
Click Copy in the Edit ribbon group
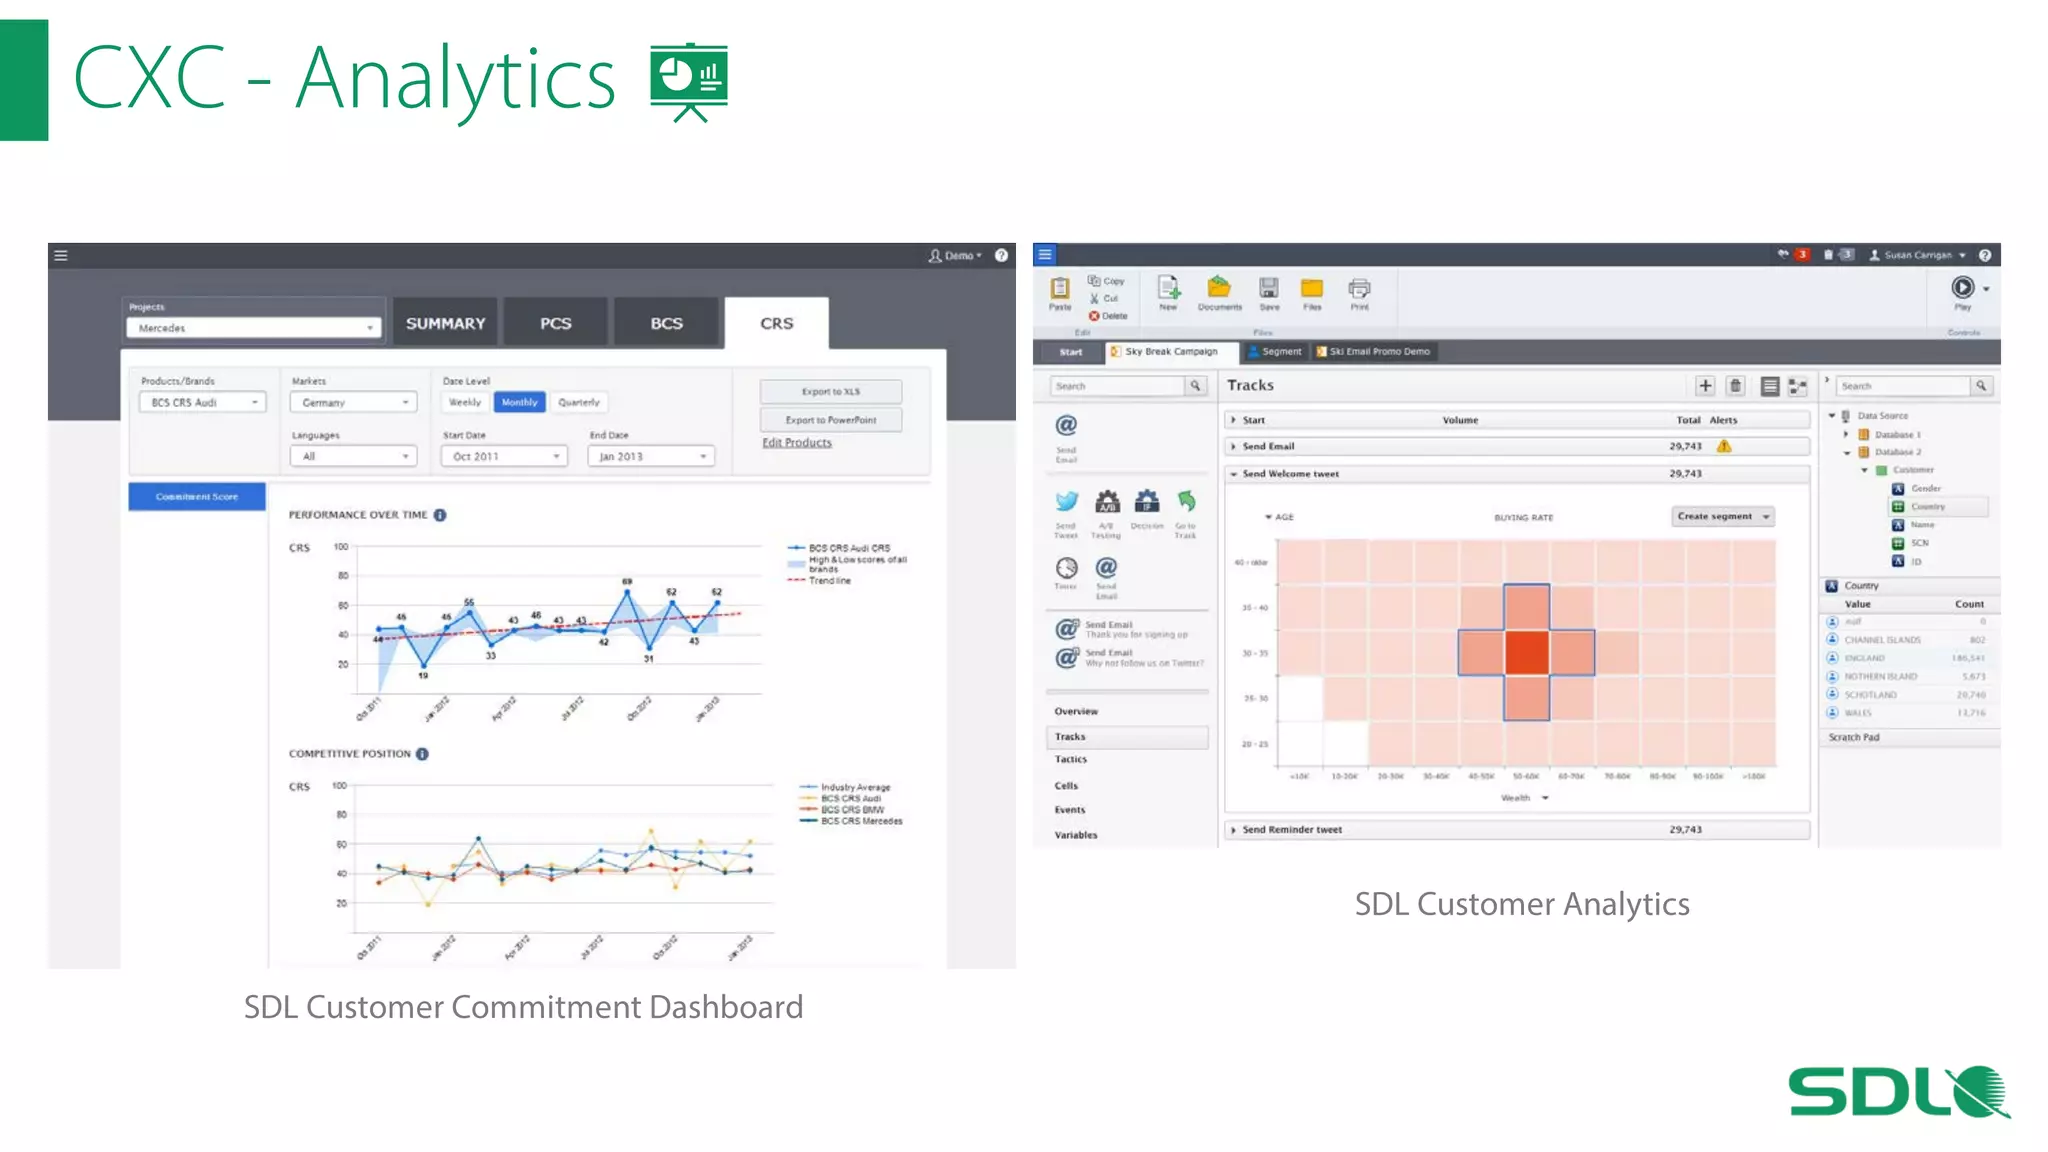(1107, 281)
